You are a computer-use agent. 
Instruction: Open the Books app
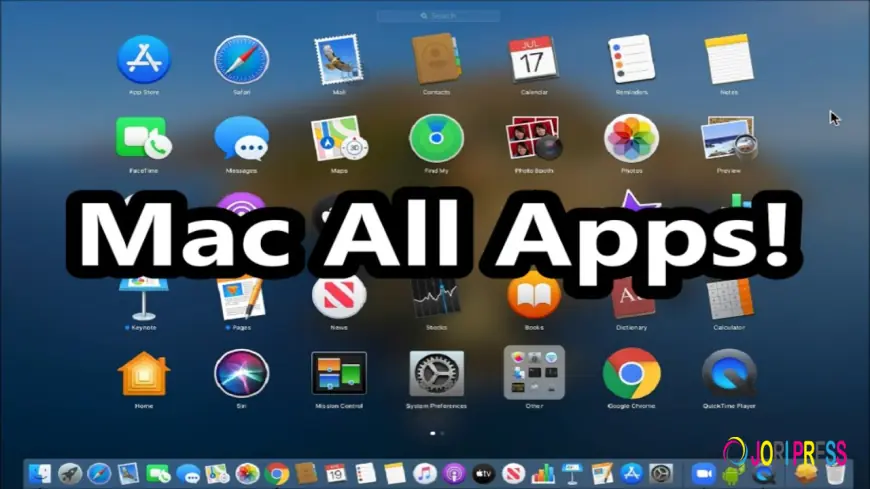click(x=534, y=296)
